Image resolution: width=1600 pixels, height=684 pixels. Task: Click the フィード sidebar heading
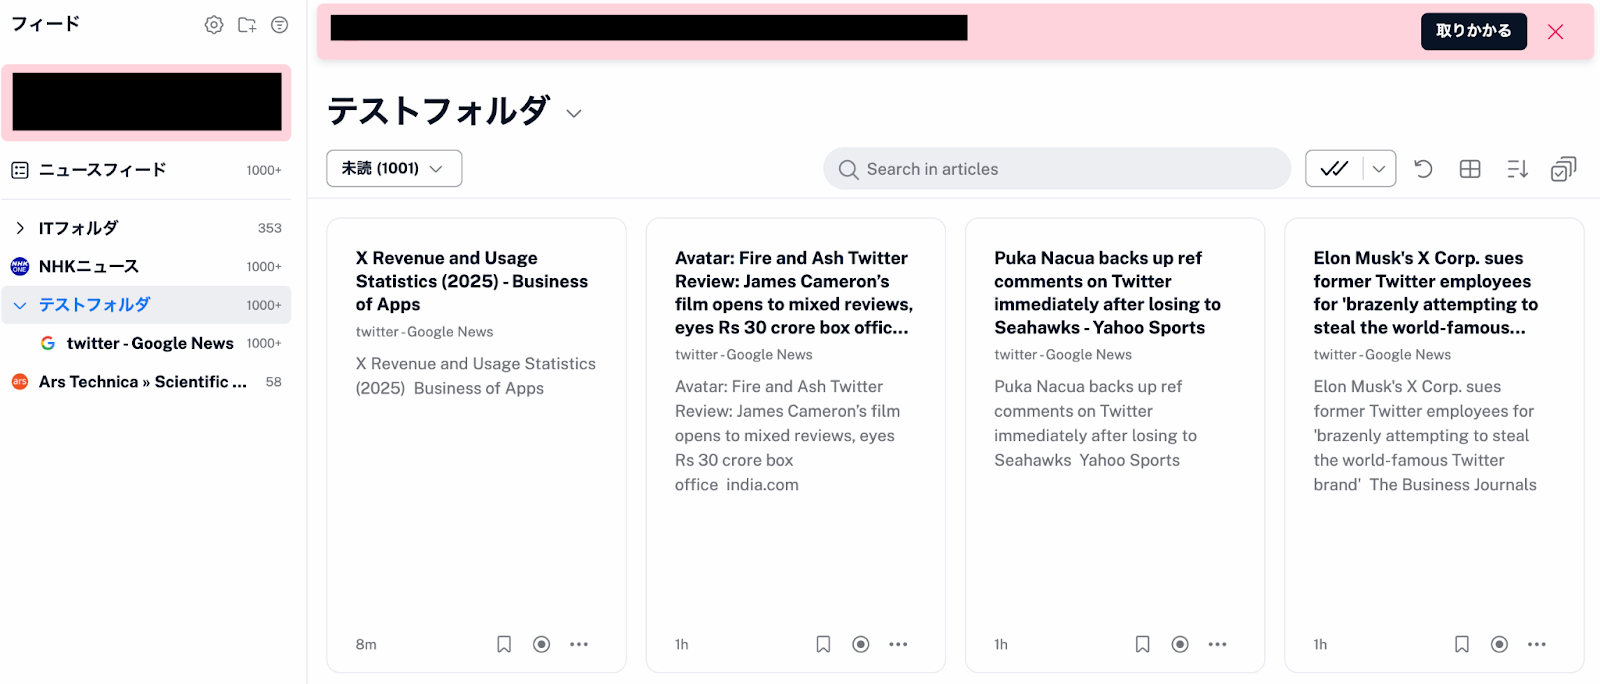(46, 24)
